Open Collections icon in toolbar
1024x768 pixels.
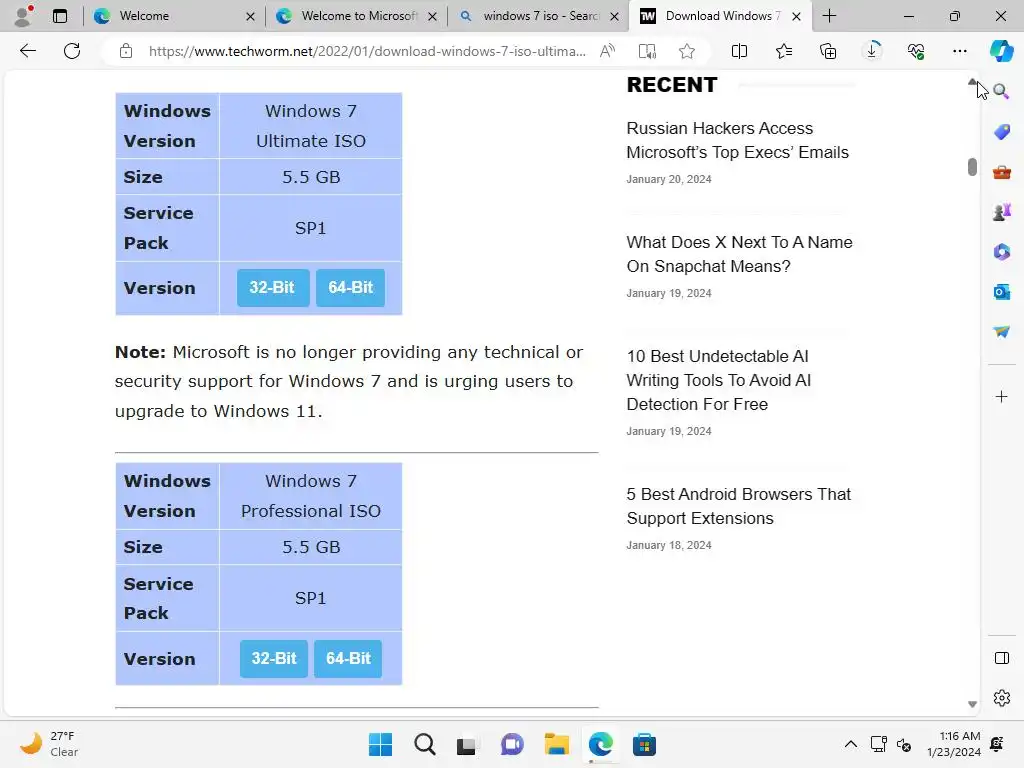coord(827,51)
